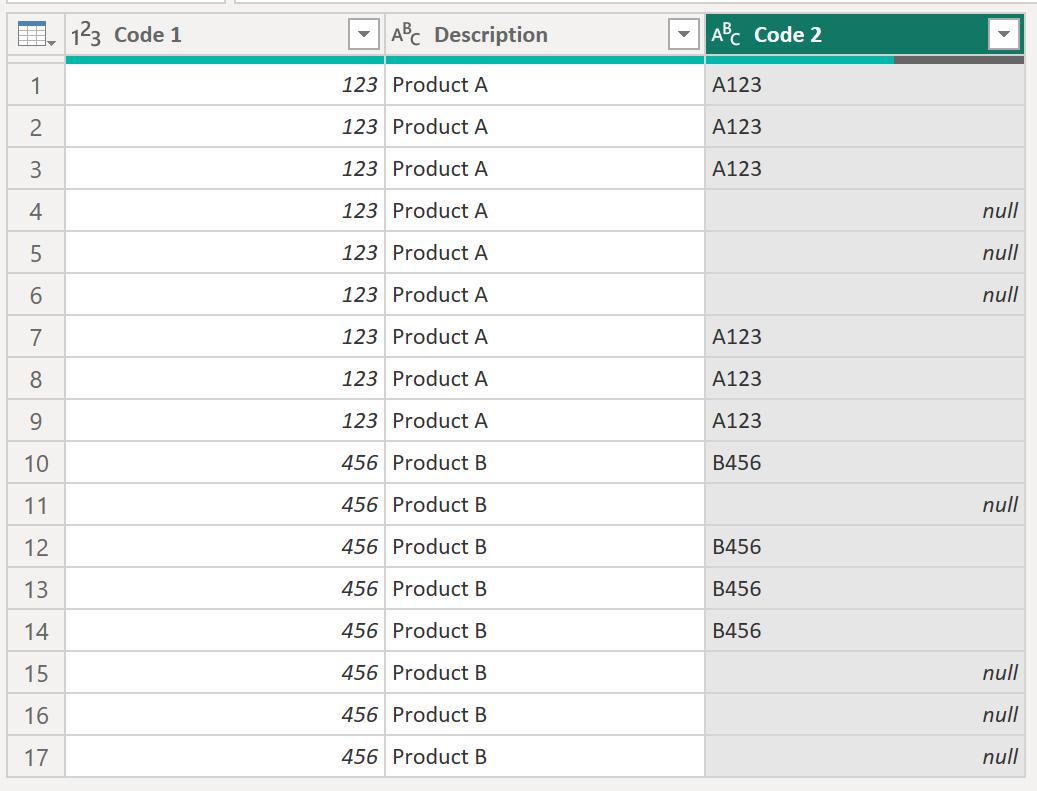Click the 456 Code 1 cell in row 16

[x=225, y=715]
